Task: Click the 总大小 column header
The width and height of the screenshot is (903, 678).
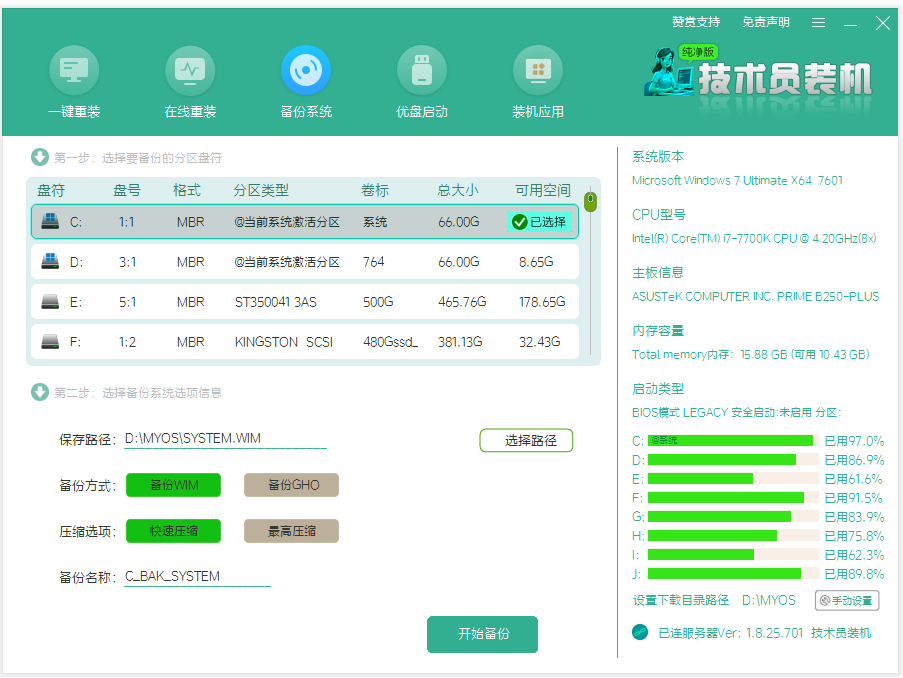Action: (458, 190)
